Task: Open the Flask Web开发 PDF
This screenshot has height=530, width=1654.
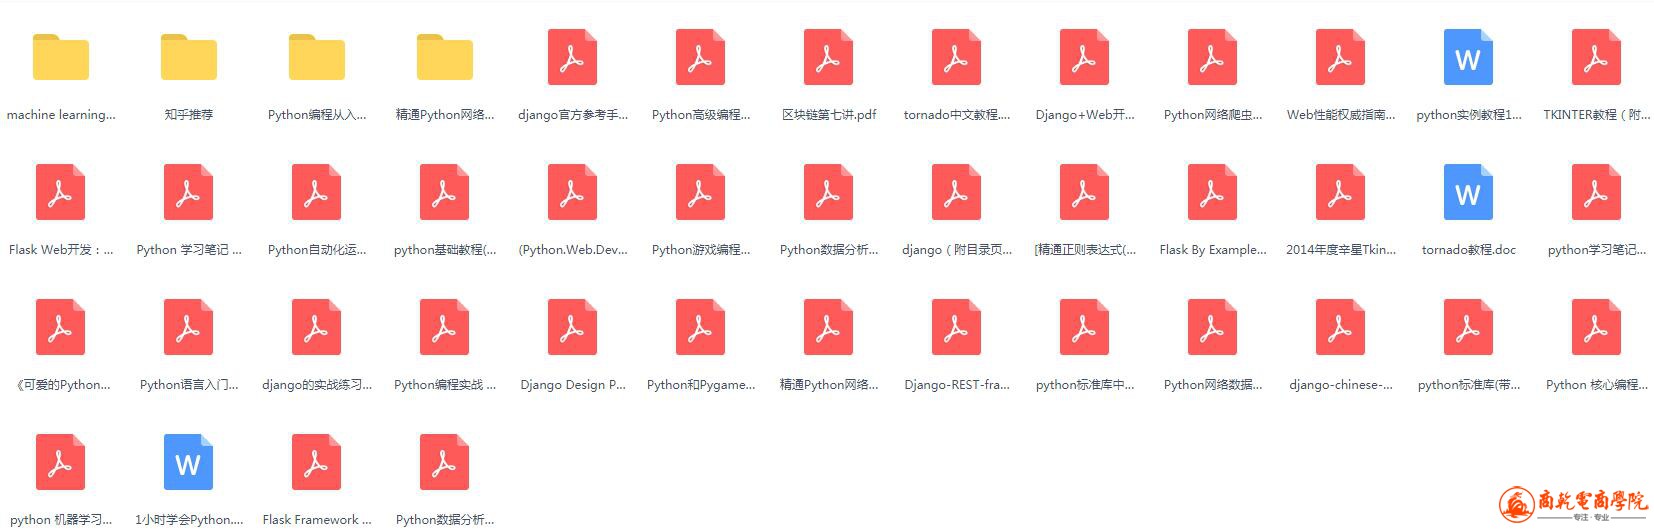Action: pos(60,193)
